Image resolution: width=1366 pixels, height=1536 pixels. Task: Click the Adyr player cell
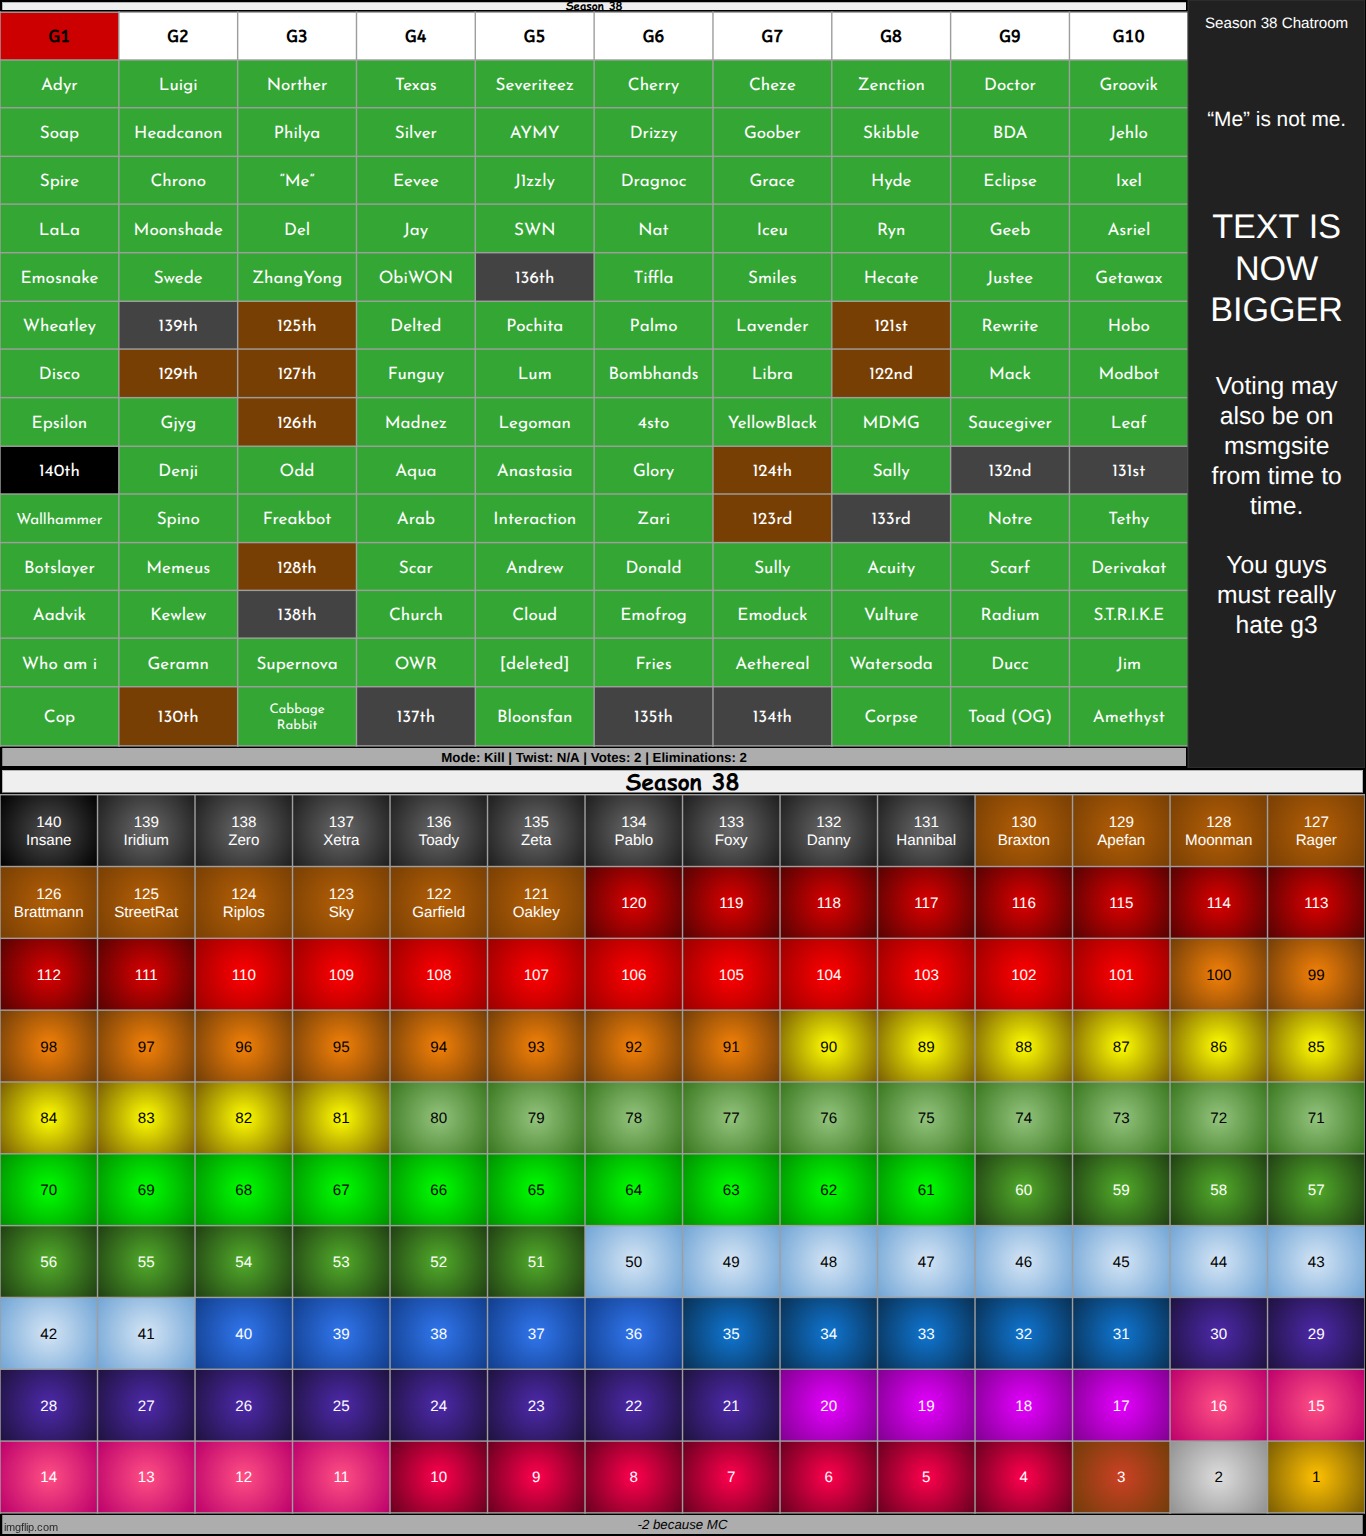coord(59,84)
